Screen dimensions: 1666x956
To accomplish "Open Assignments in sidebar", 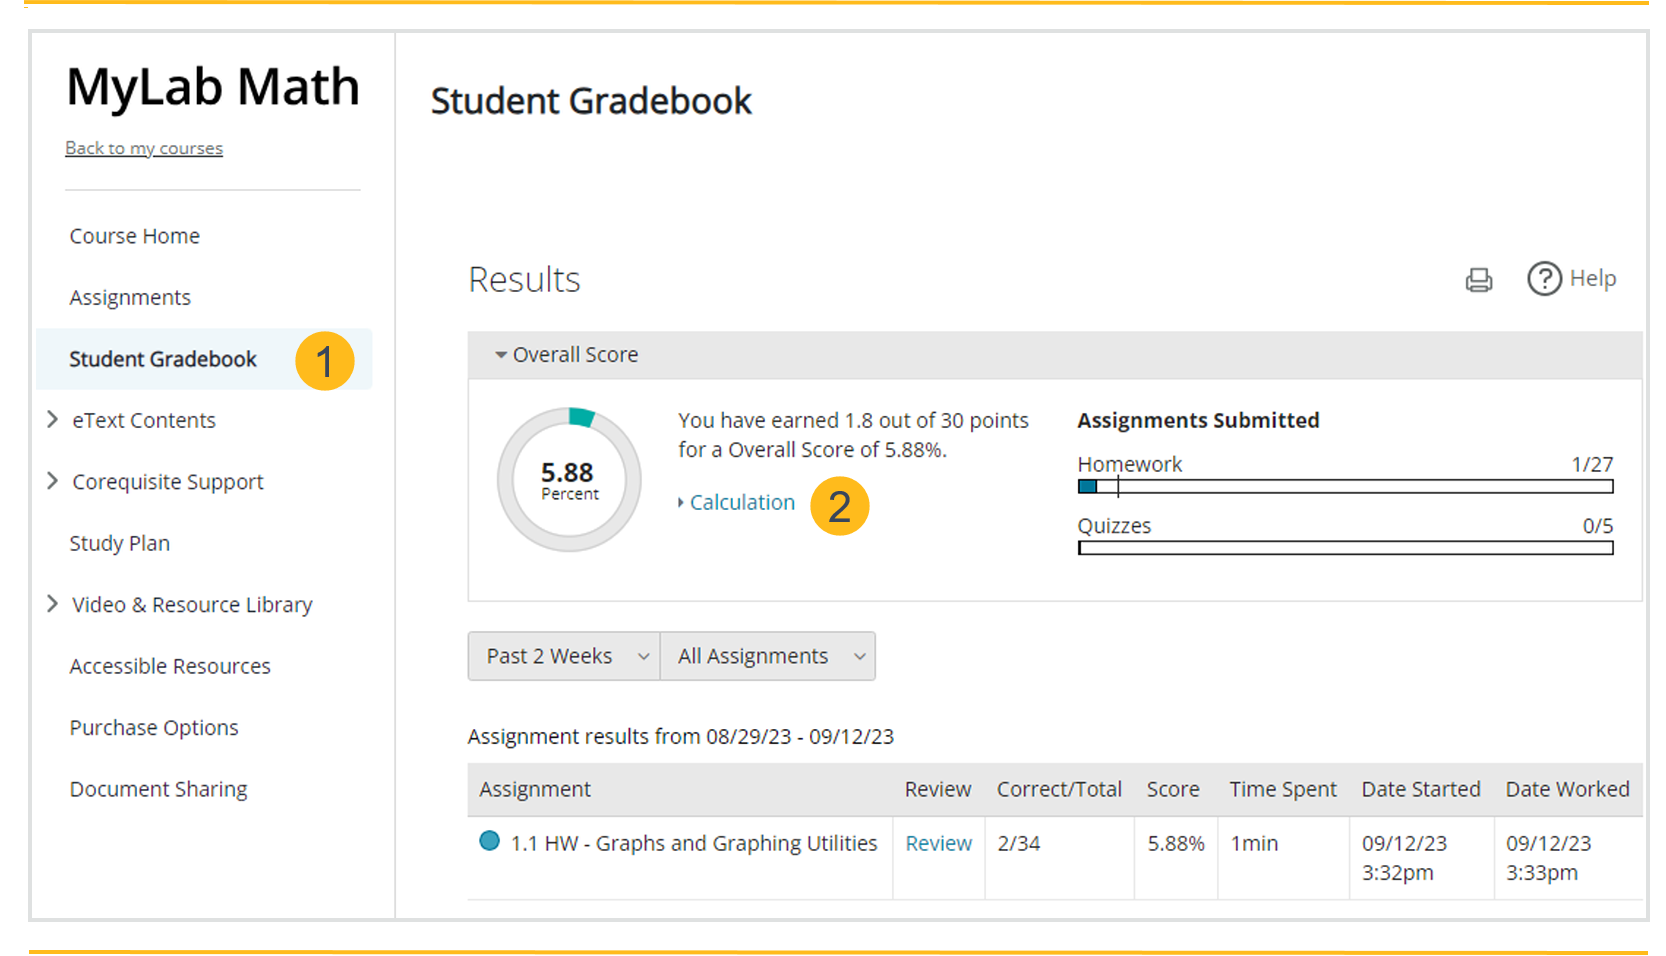I will [130, 297].
